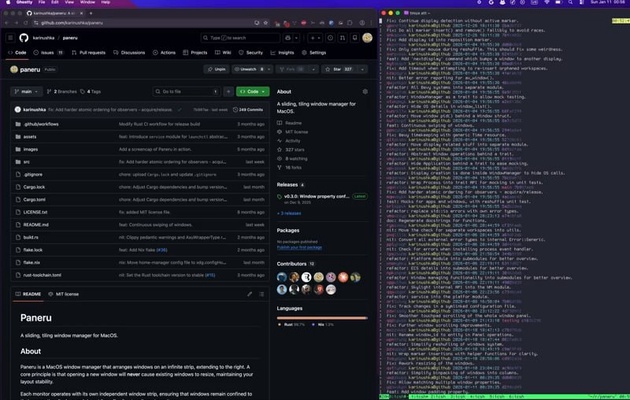Go to the Actions tab

pos(164,53)
